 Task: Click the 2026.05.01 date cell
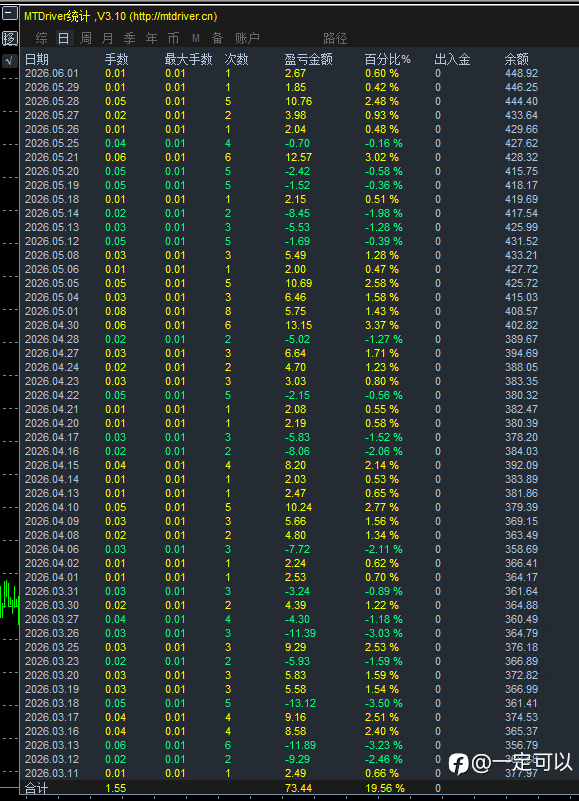pos(52,312)
